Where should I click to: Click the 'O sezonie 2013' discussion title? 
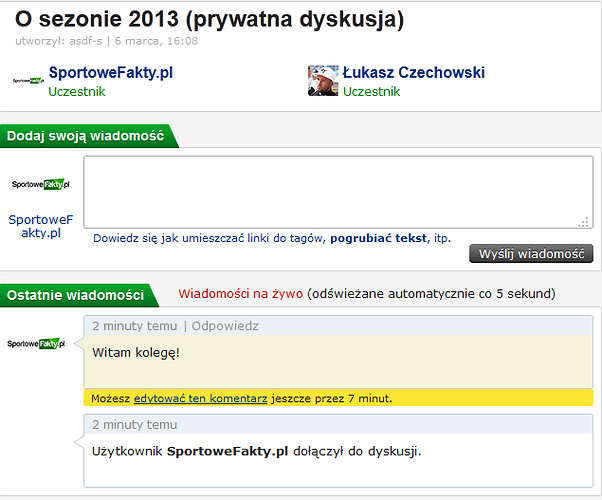(x=209, y=19)
